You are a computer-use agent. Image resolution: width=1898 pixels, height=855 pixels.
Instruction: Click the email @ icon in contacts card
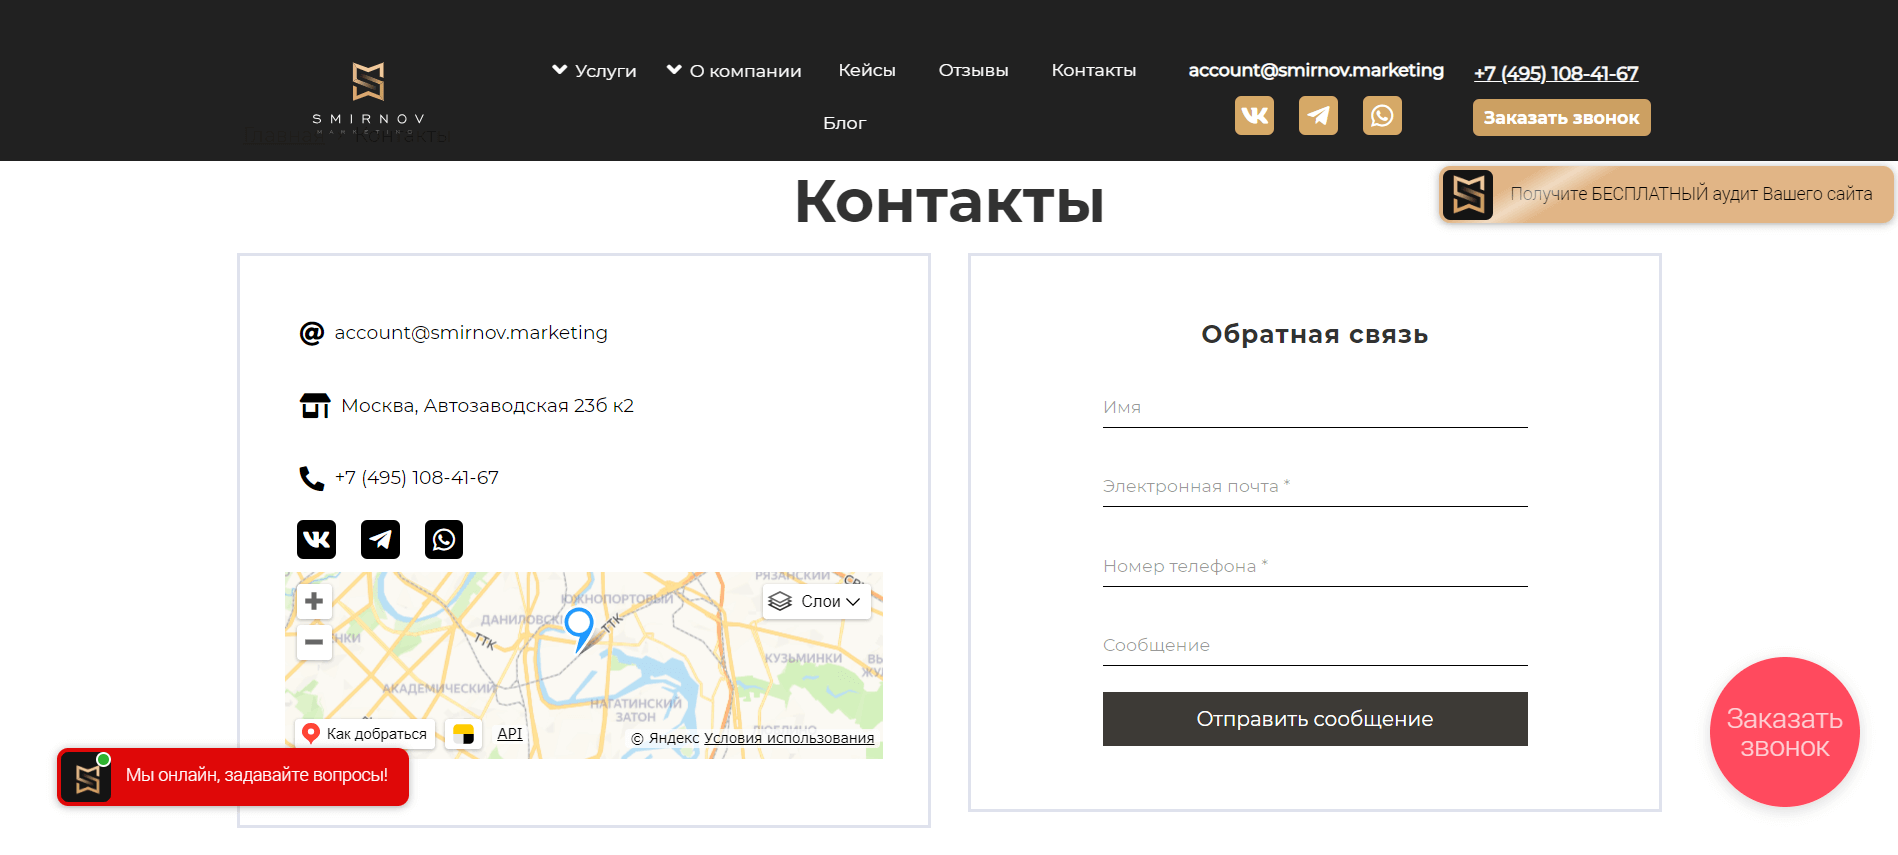(x=312, y=333)
